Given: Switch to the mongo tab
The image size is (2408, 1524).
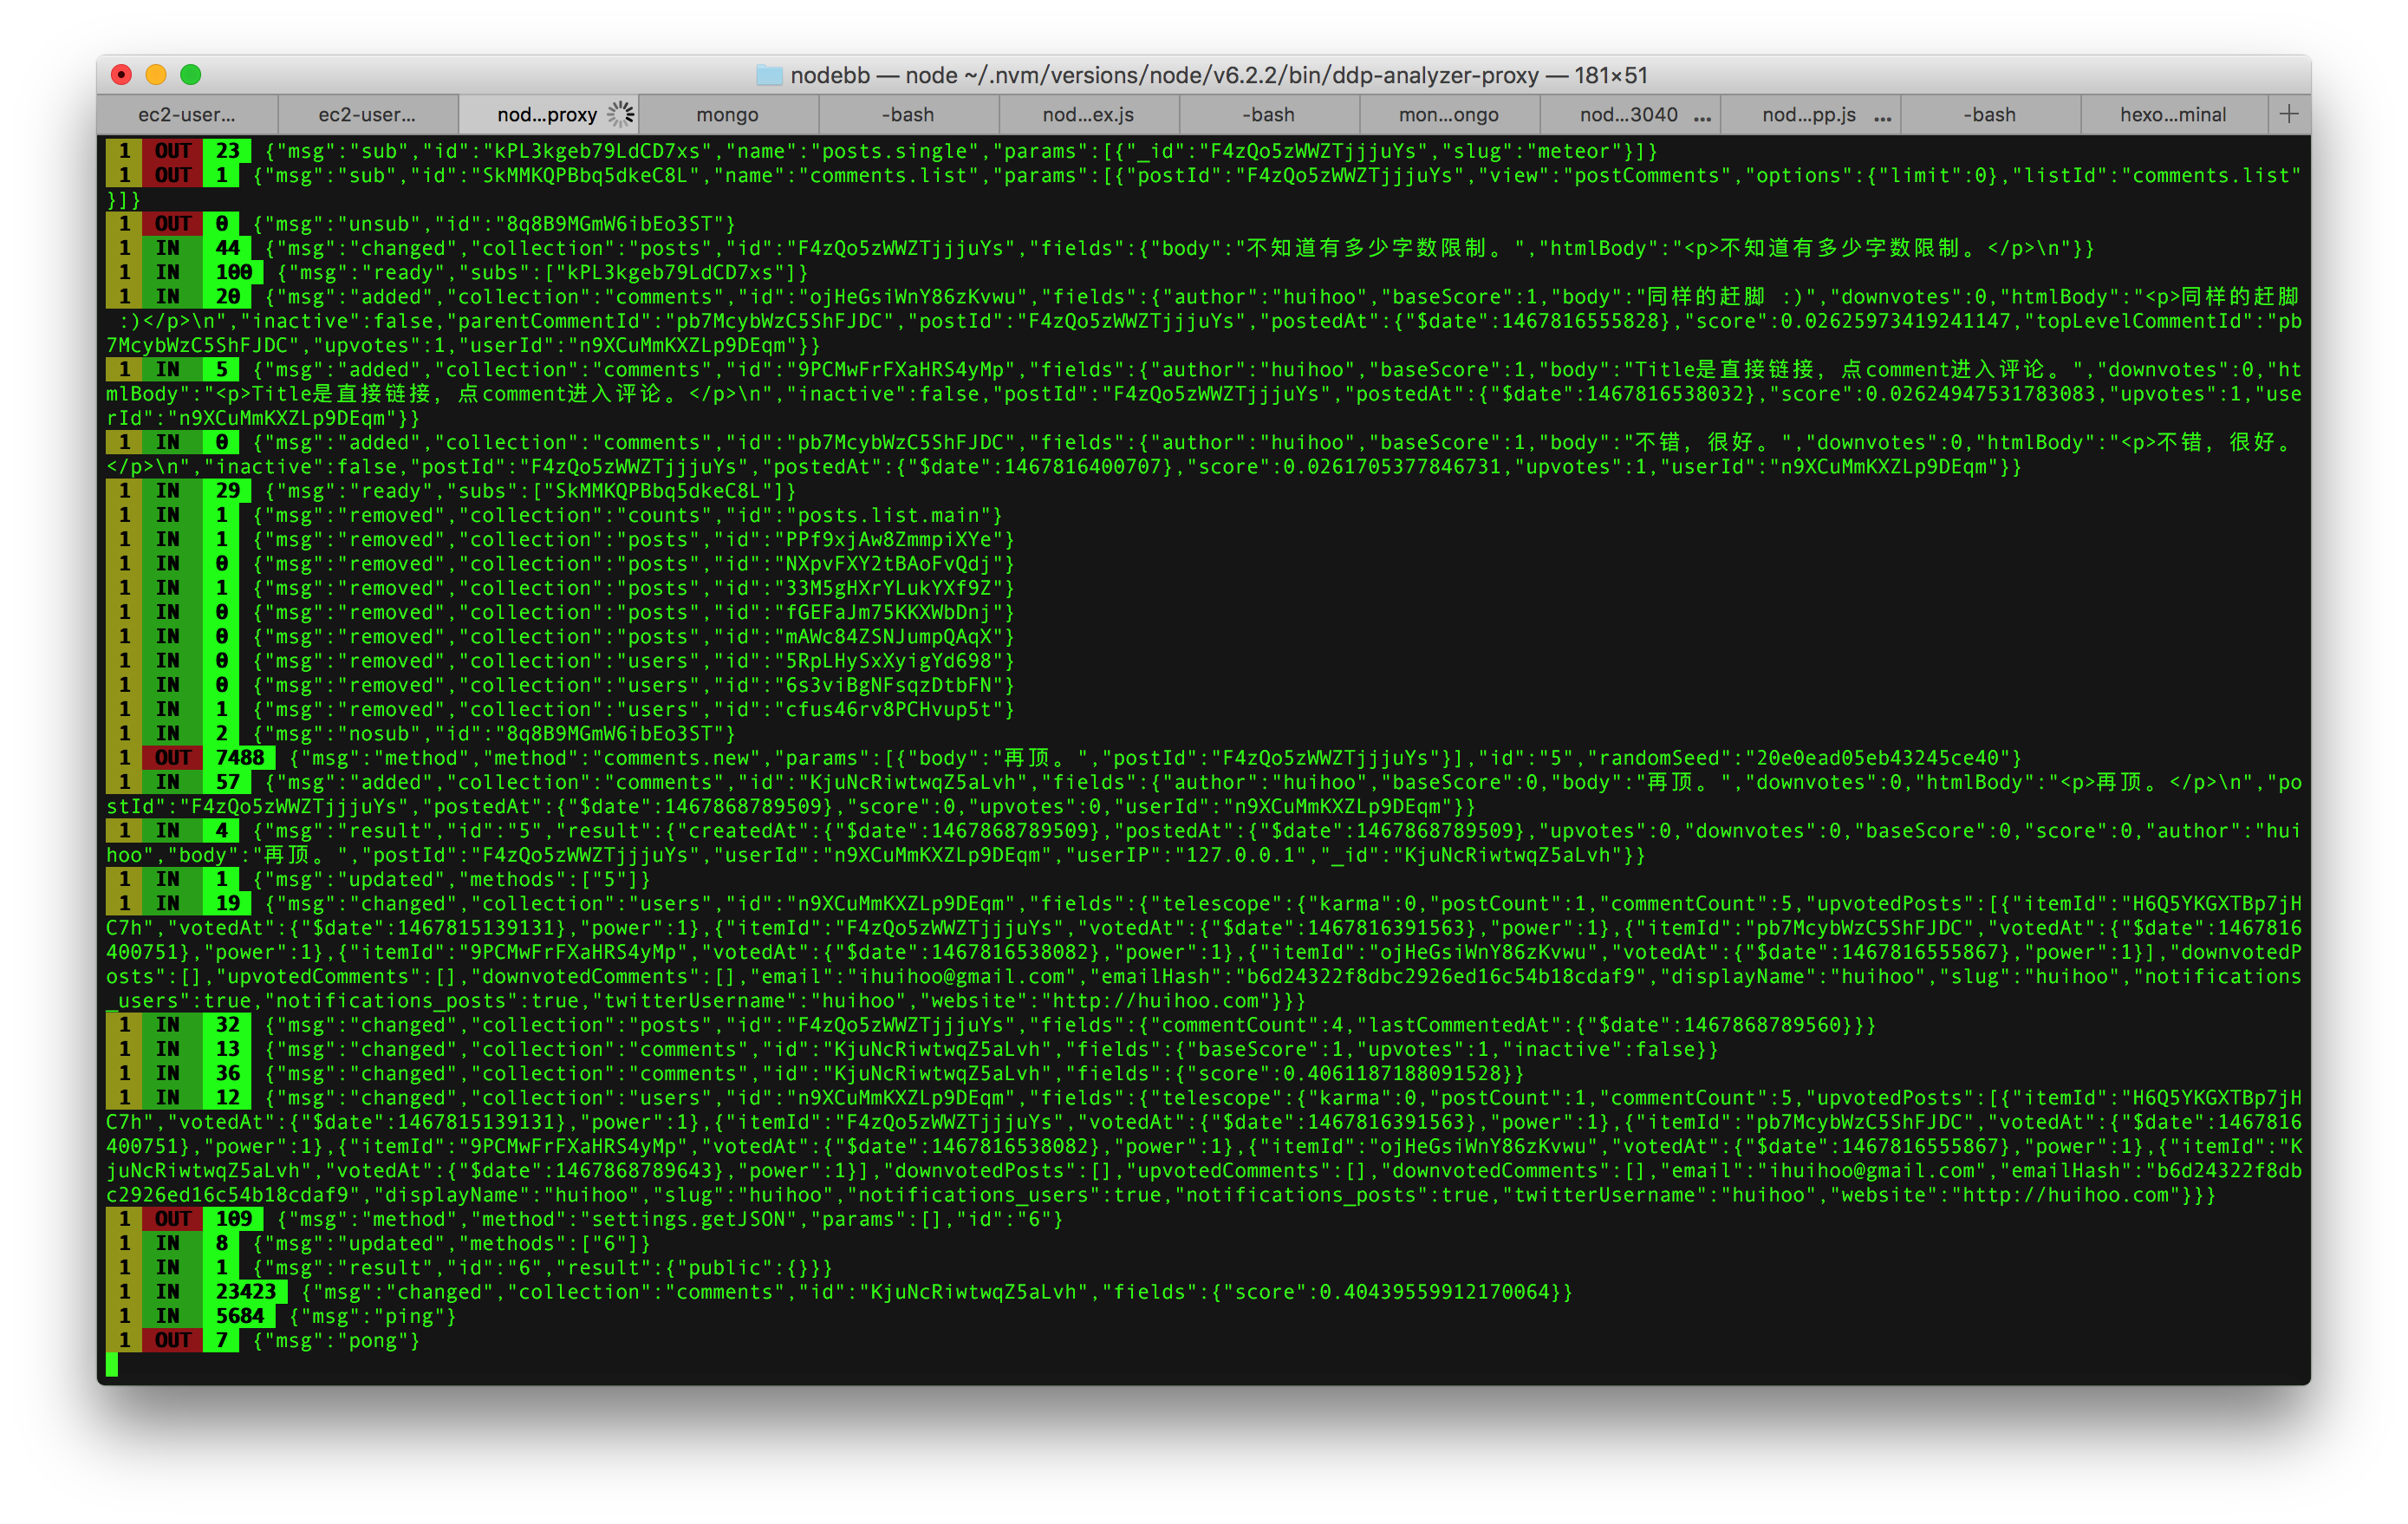Looking at the screenshot, I should [x=727, y=115].
